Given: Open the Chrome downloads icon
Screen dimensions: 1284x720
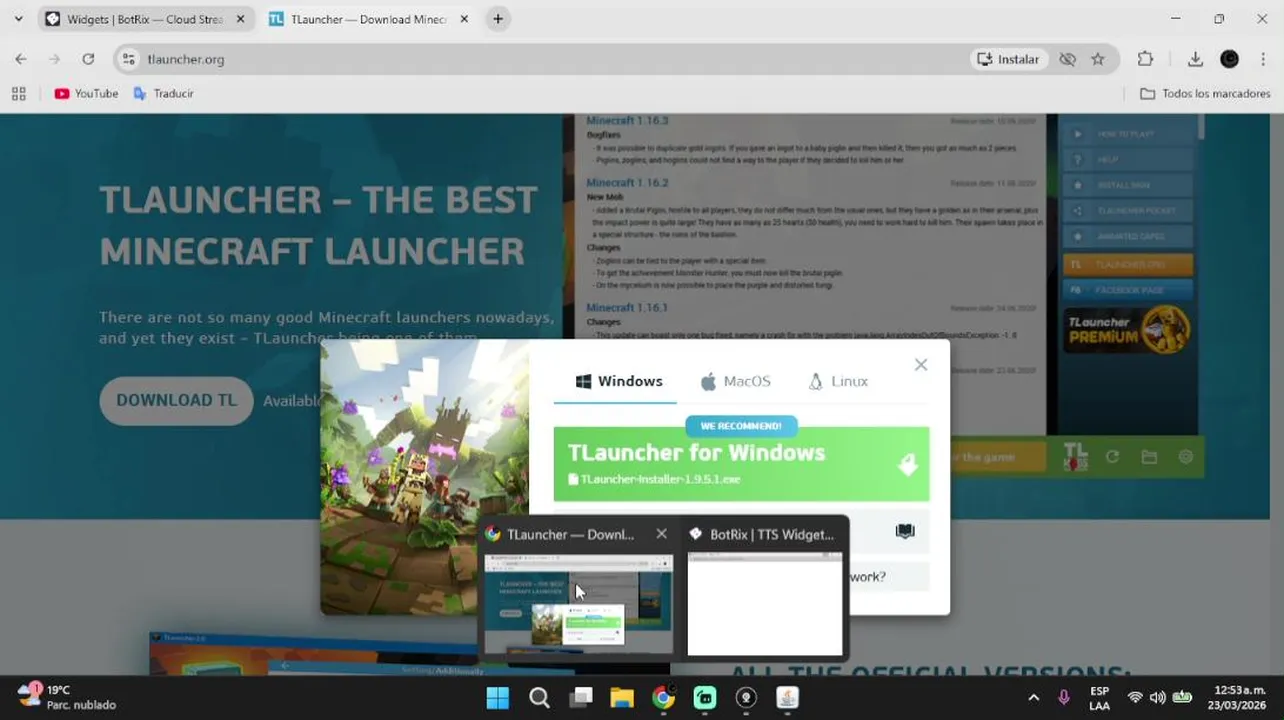Looking at the screenshot, I should coord(1195,59).
